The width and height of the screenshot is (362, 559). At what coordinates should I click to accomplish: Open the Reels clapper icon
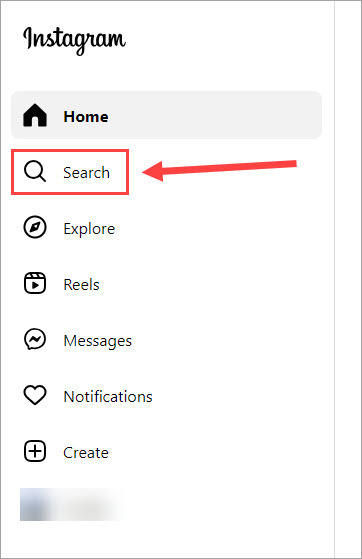pos(35,283)
